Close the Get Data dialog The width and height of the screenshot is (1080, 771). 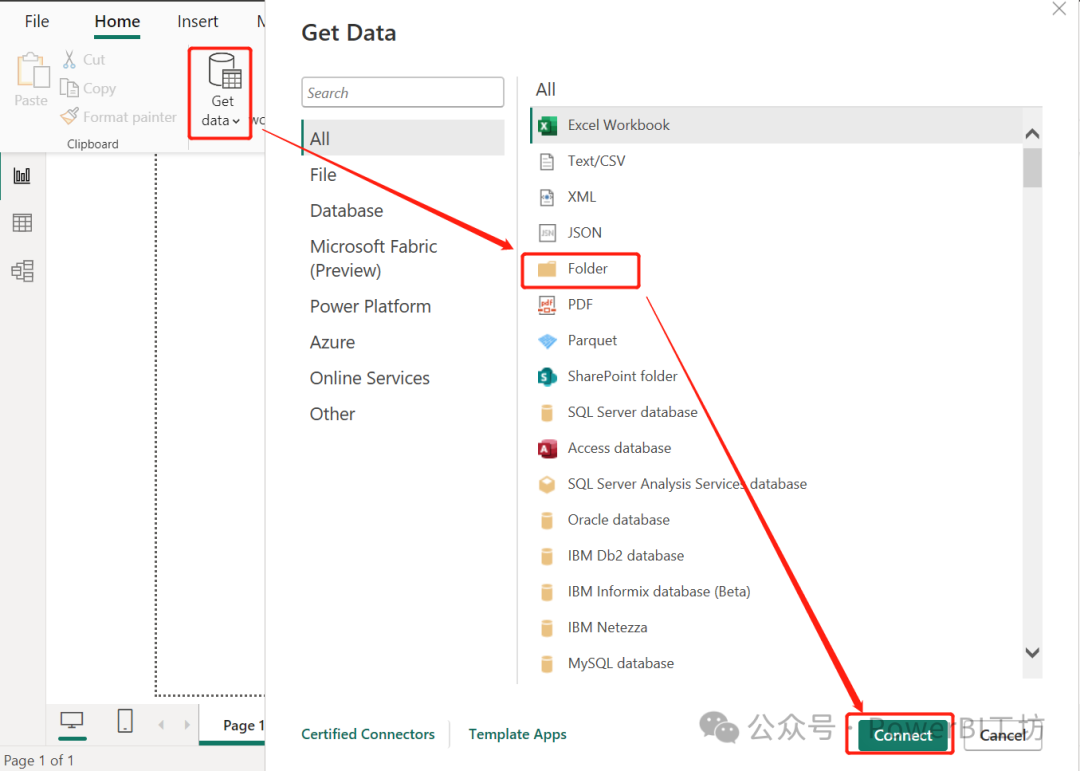point(1059,9)
